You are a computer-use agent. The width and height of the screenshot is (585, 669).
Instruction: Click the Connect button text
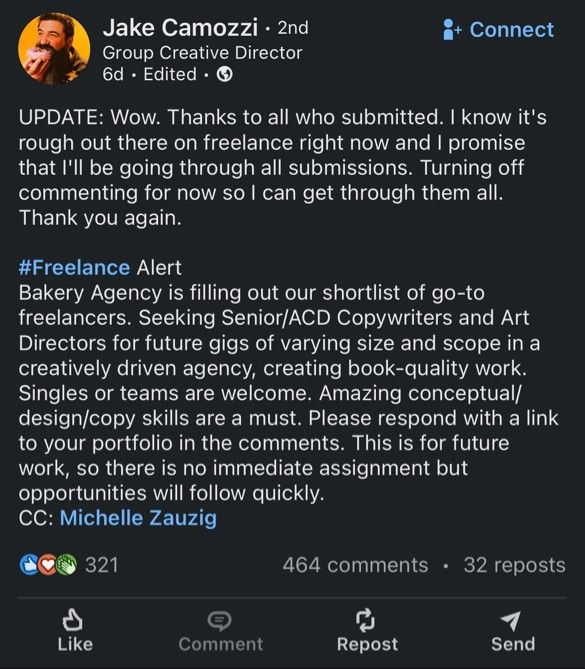(x=511, y=30)
